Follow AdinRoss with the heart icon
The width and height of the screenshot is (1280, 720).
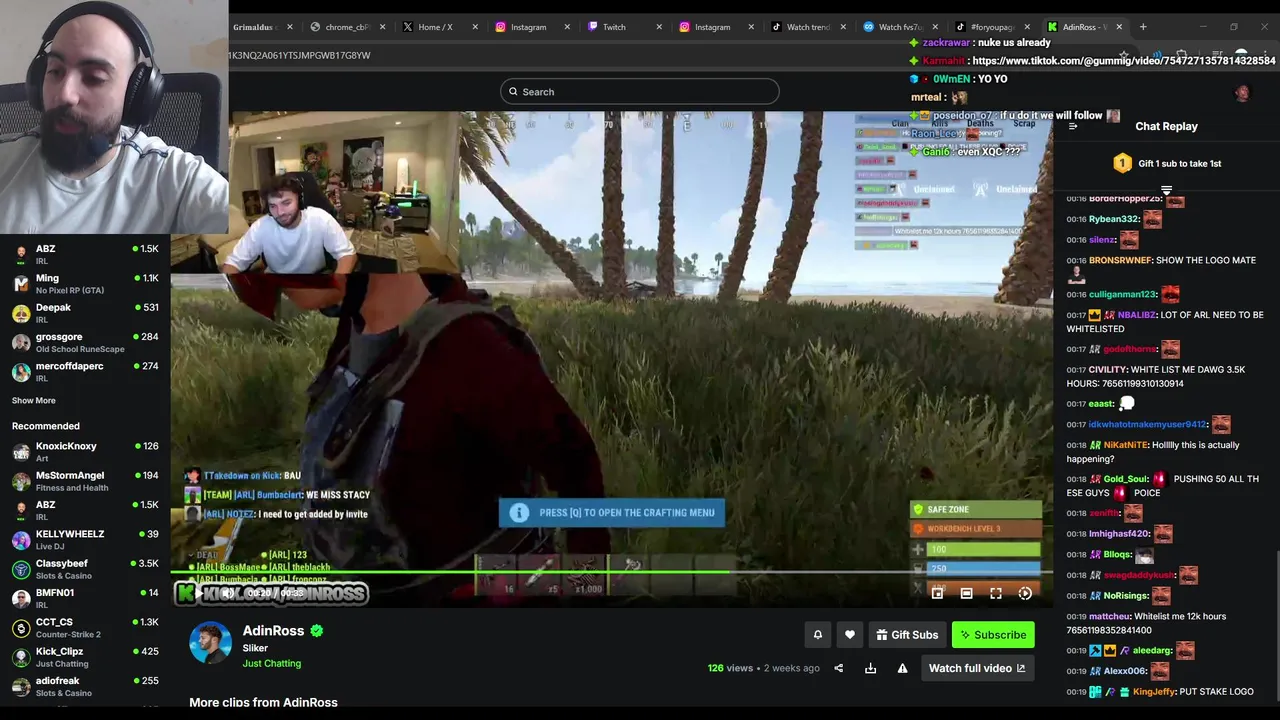(x=850, y=635)
